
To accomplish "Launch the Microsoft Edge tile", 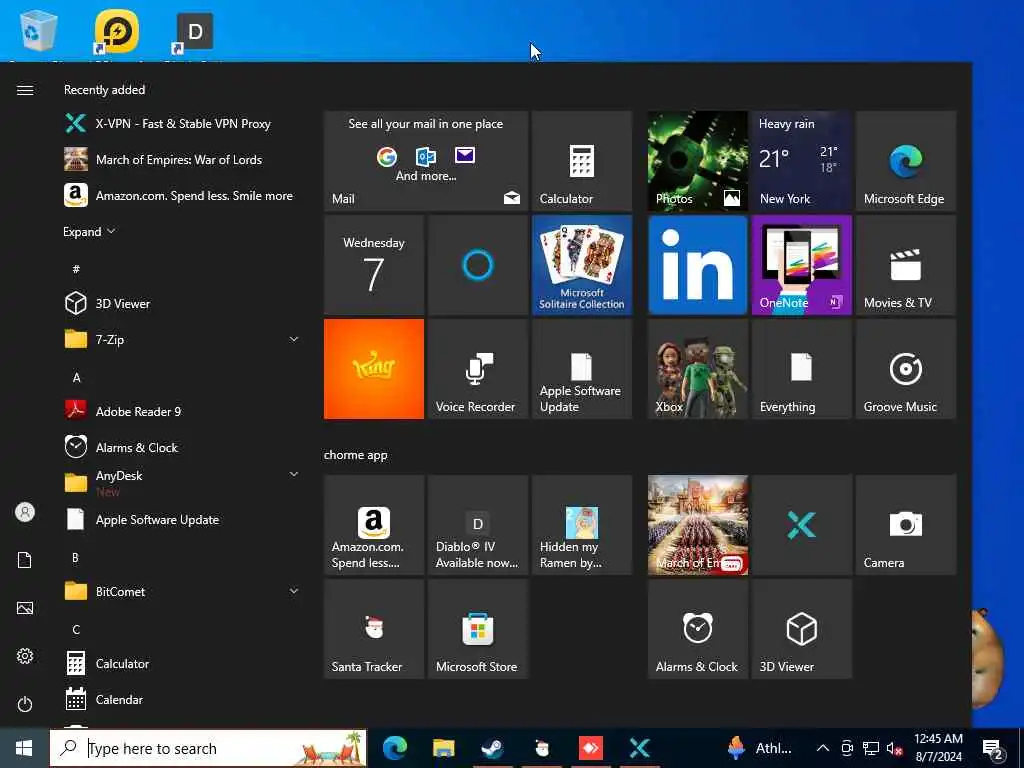I will (906, 161).
